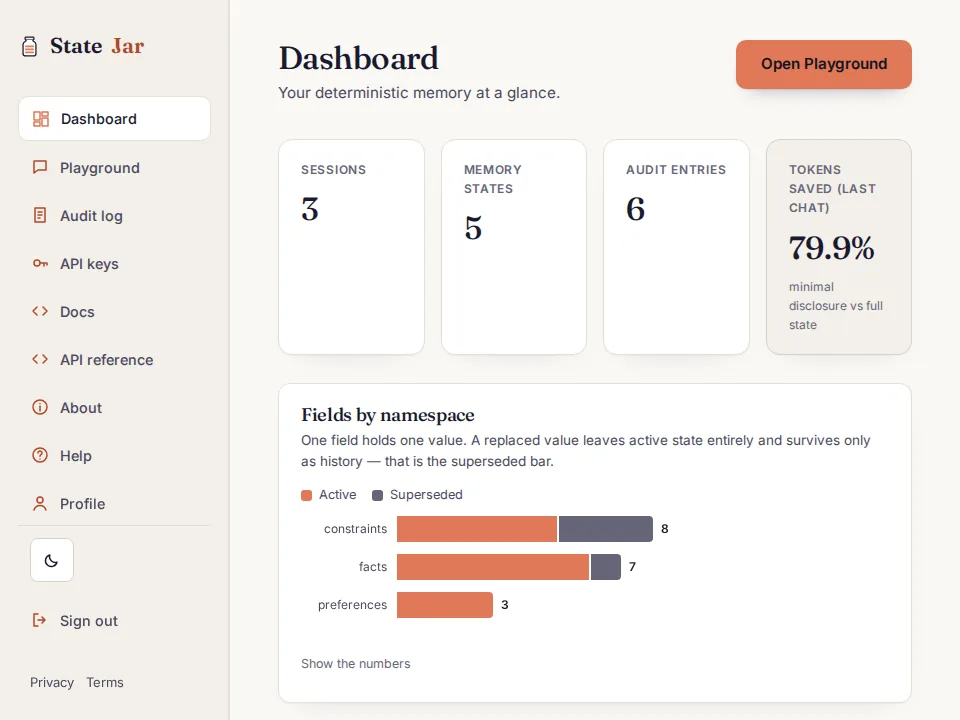Click the preferences total value 3
The width and height of the screenshot is (960, 720).
pyautogui.click(x=504, y=605)
